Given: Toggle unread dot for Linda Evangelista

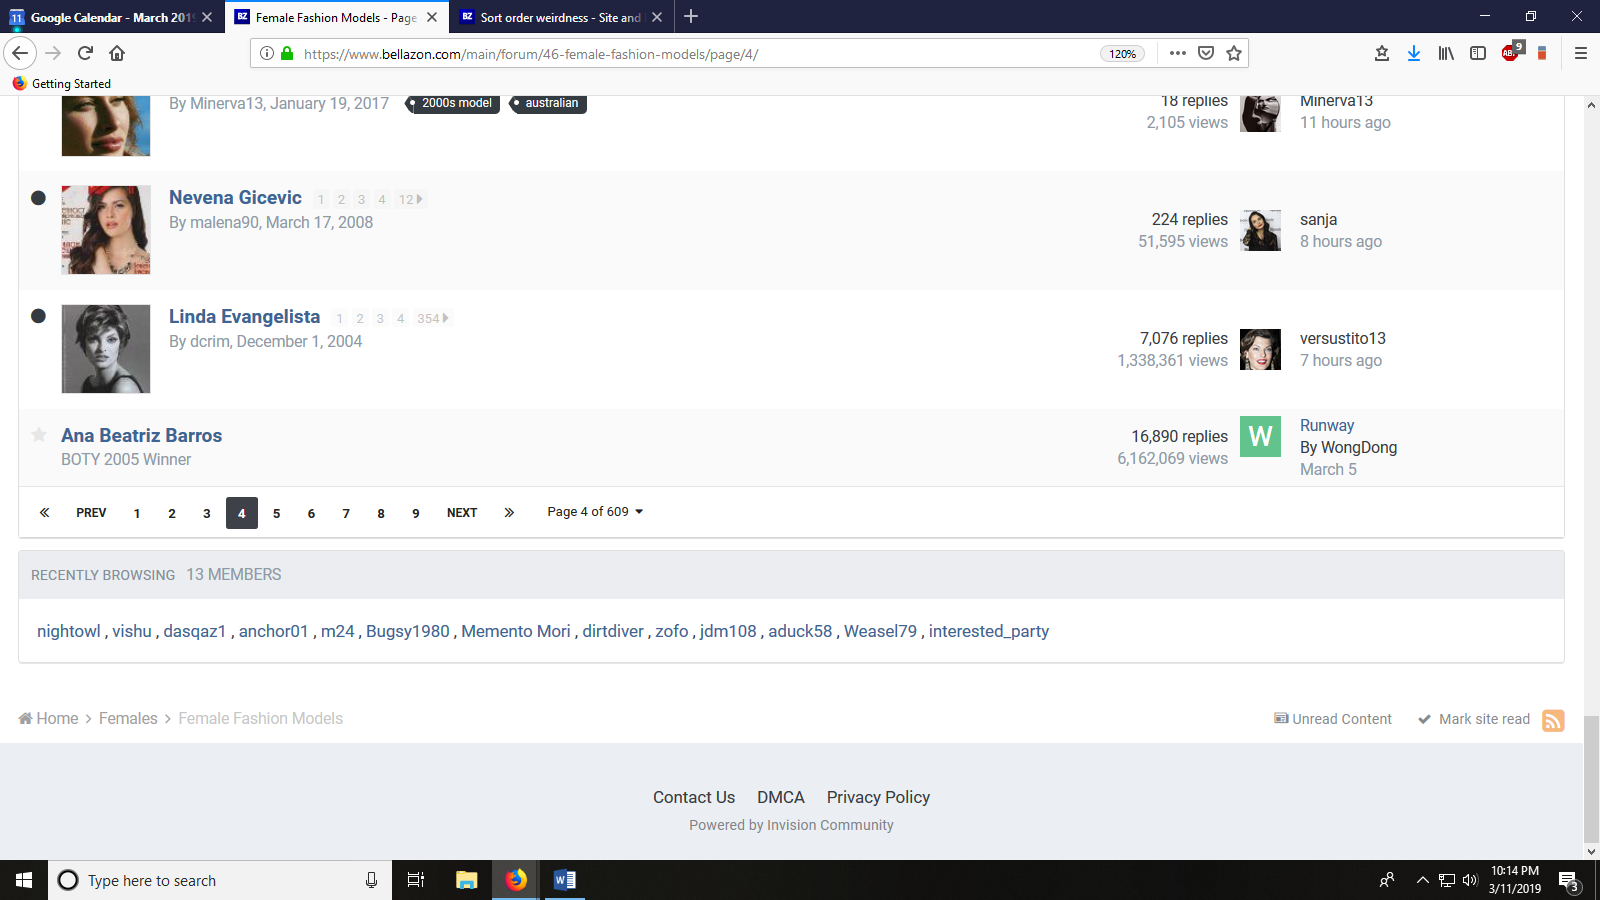Looking at the screenshot, I should (38, 316).
